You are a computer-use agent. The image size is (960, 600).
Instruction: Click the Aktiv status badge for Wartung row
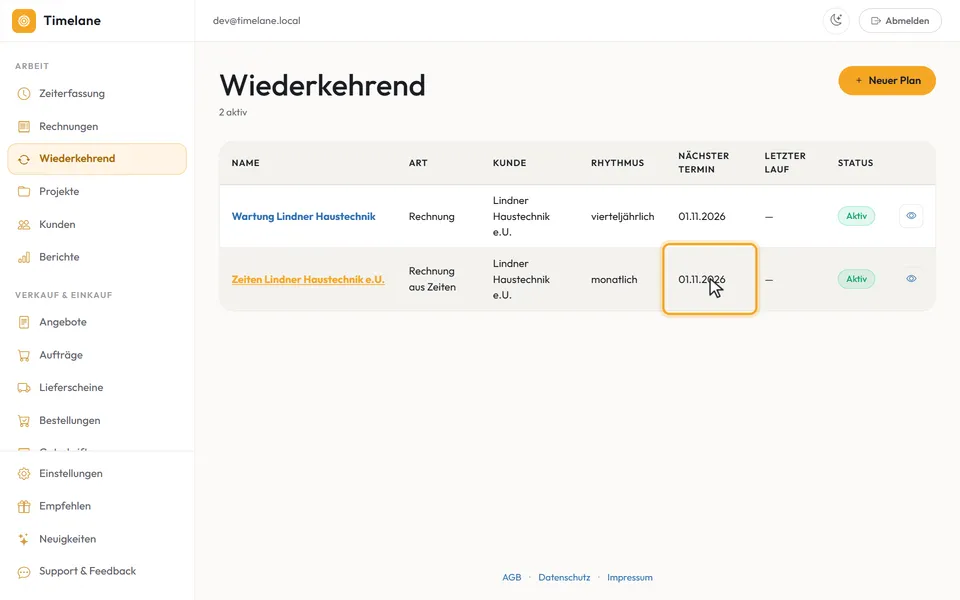(857, 216)
